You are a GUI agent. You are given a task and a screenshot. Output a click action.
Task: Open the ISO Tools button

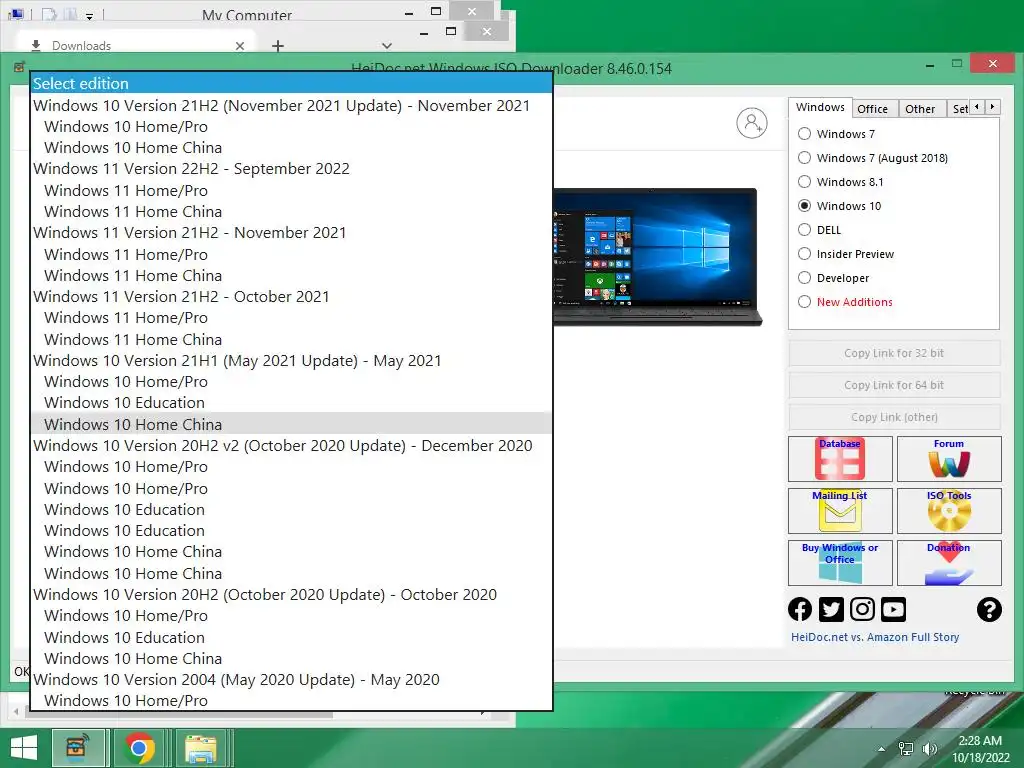point(949,511)
